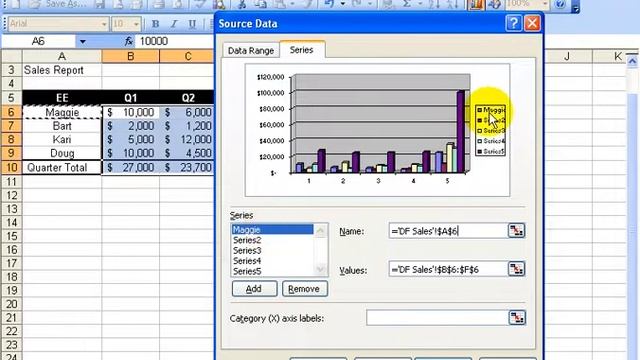Click the Q1 total cell showing 27,000
The image size is (640, 360).
point(131,168)
